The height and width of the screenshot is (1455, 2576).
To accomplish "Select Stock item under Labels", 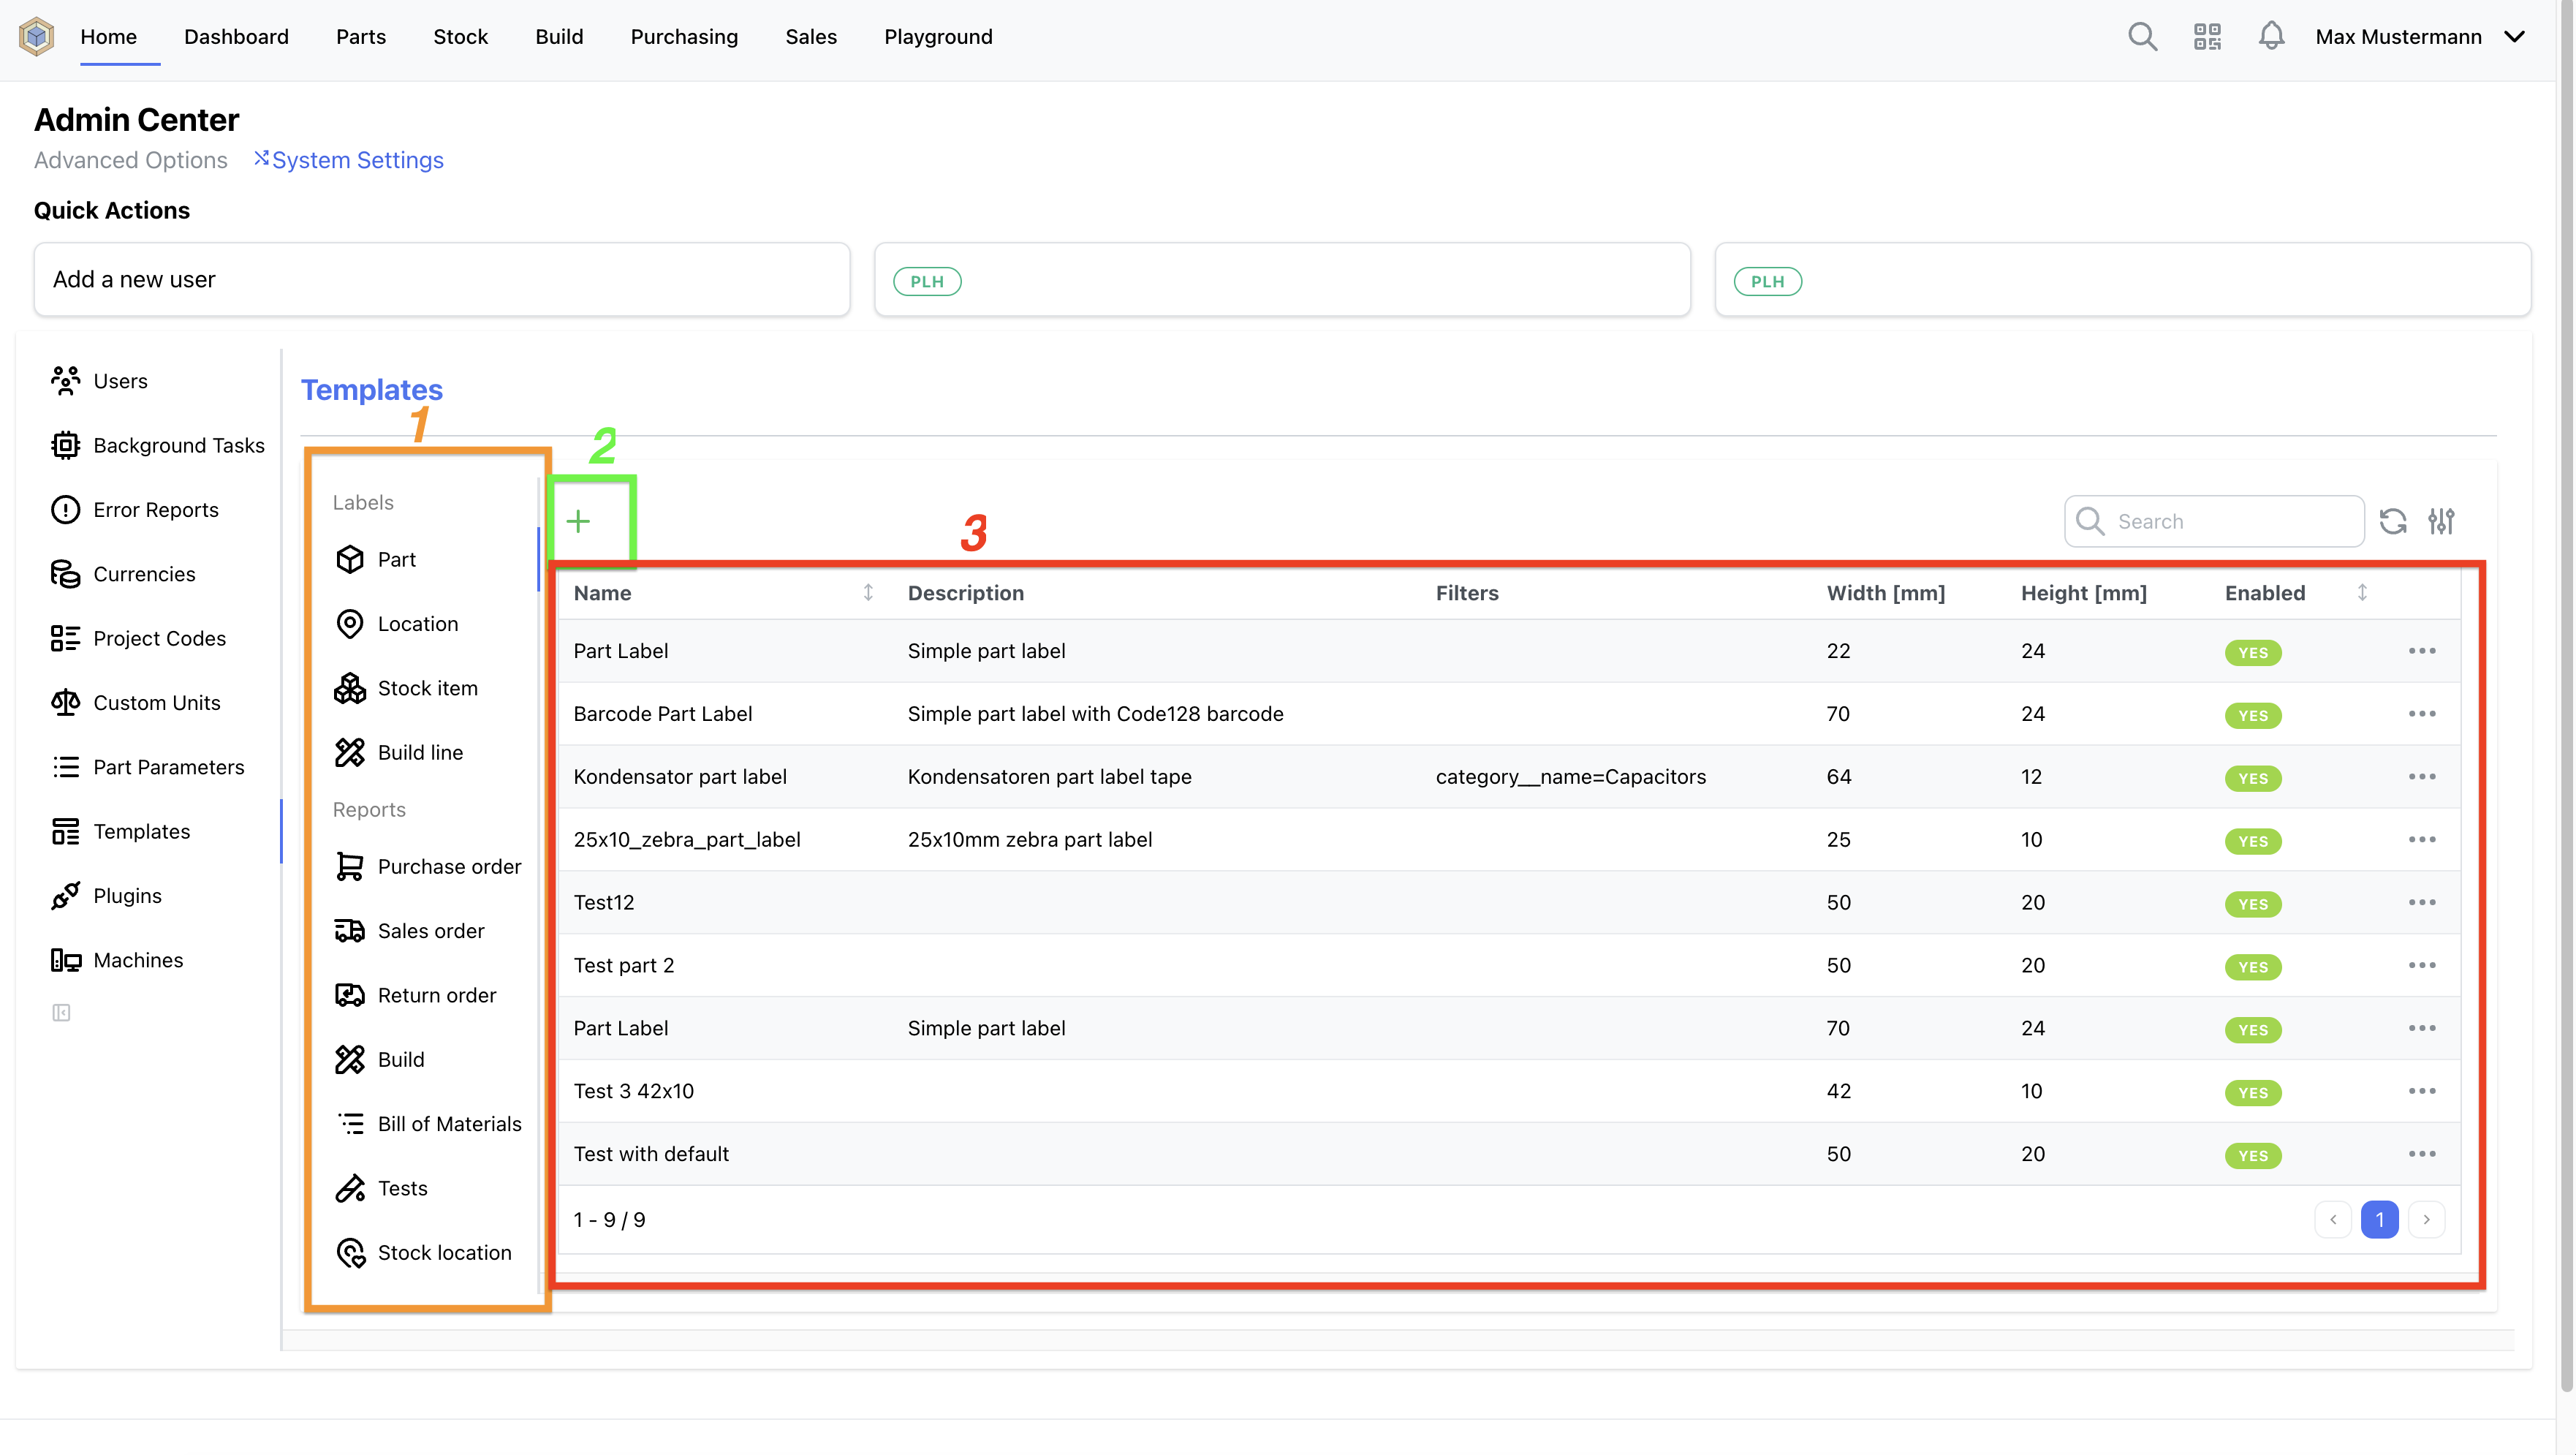I will [x=427, y=688].
